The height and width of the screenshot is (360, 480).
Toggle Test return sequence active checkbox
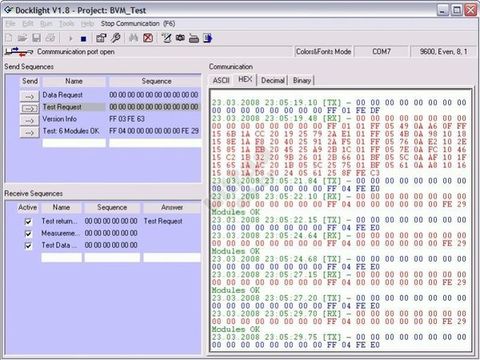[x=29, y=222]
